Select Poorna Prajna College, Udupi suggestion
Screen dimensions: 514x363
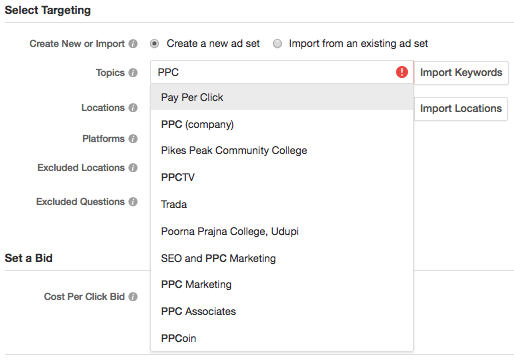point(282,231)
